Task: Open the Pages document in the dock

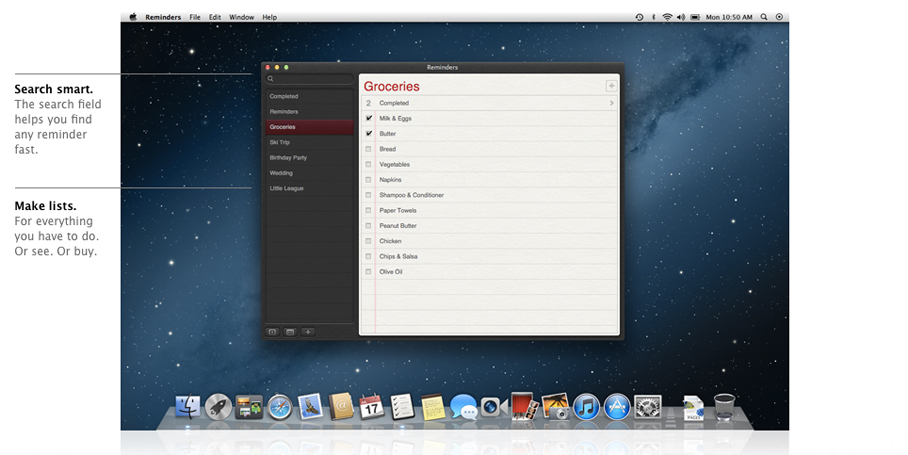Action: (693, 408)
